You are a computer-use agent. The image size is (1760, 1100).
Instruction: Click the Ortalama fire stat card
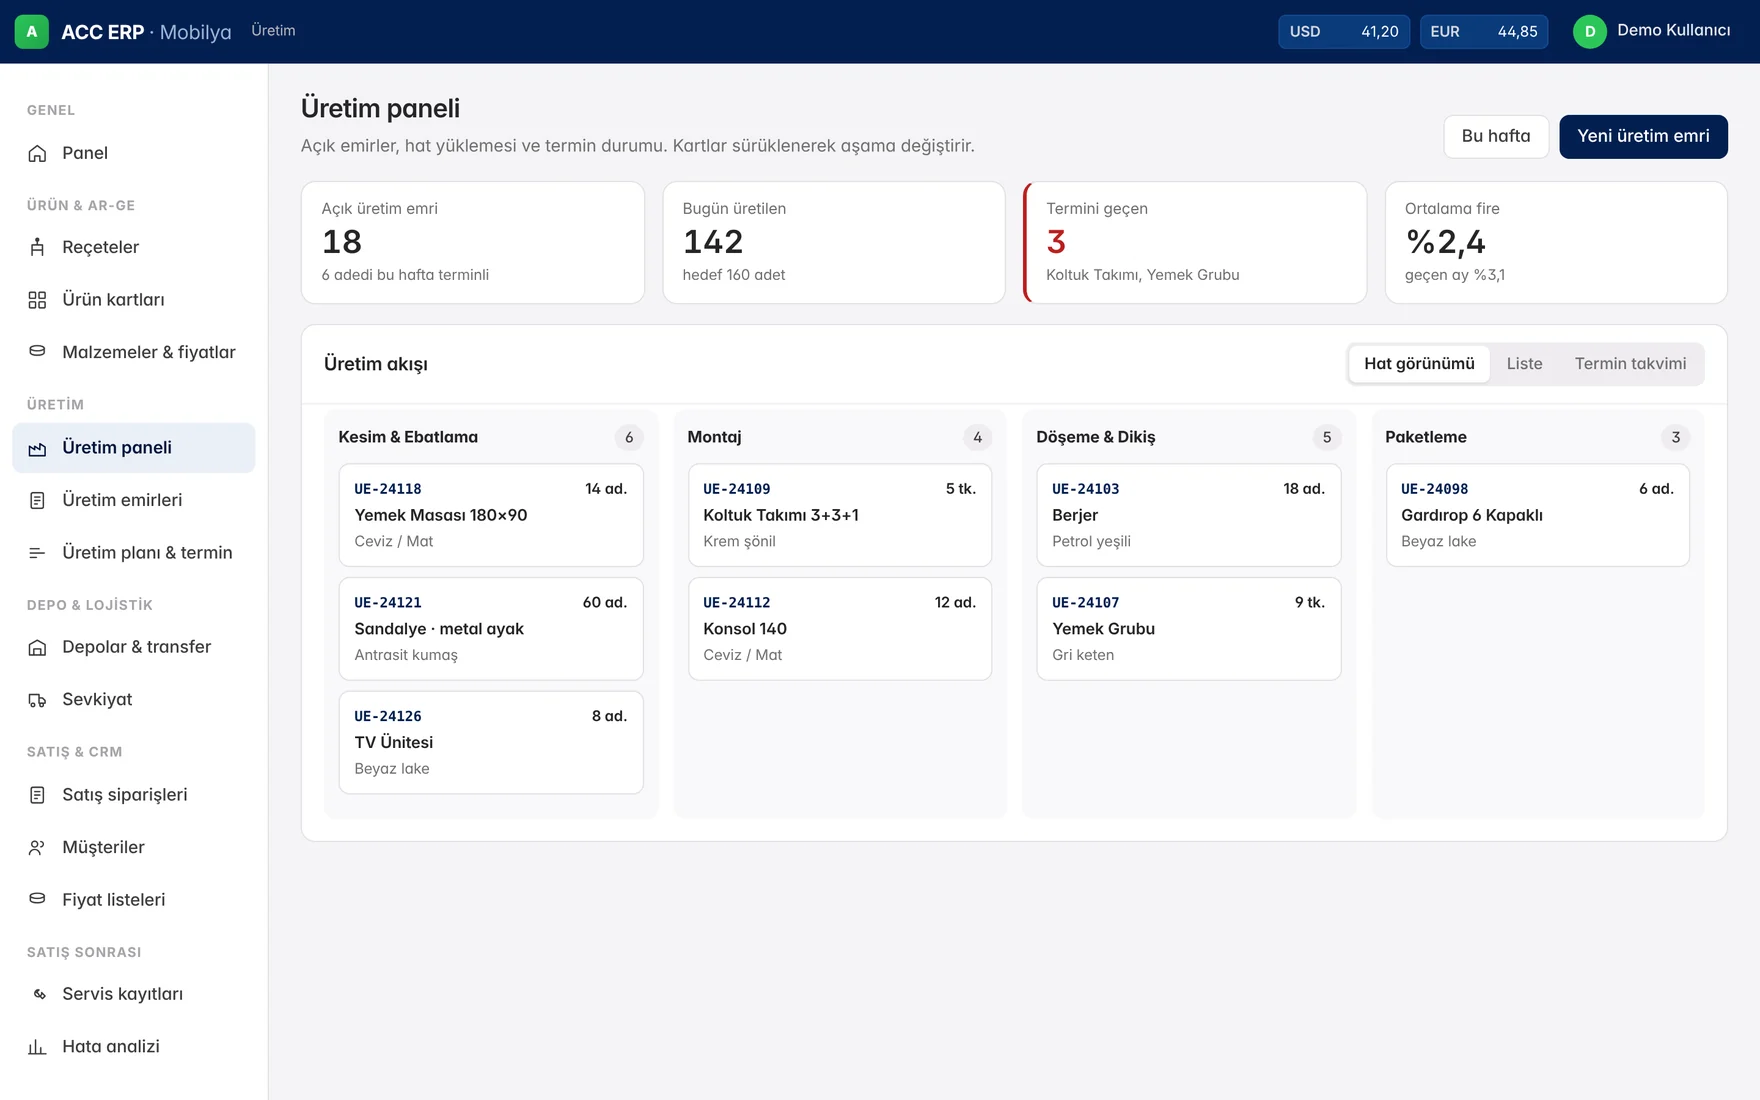point(1556,242)
